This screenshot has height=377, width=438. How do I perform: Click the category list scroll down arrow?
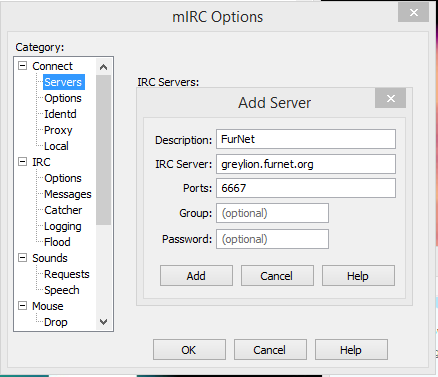pos(103,322)
